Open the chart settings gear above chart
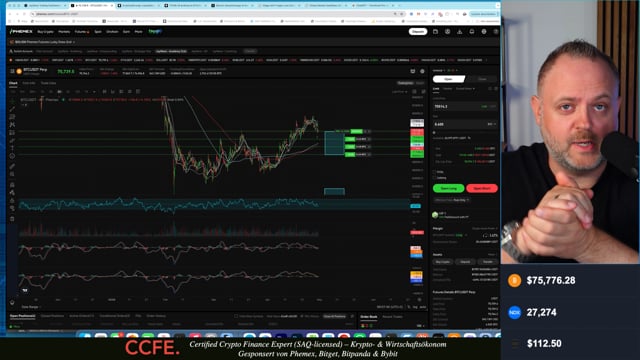640x360 pixels. tap(422, 71)
